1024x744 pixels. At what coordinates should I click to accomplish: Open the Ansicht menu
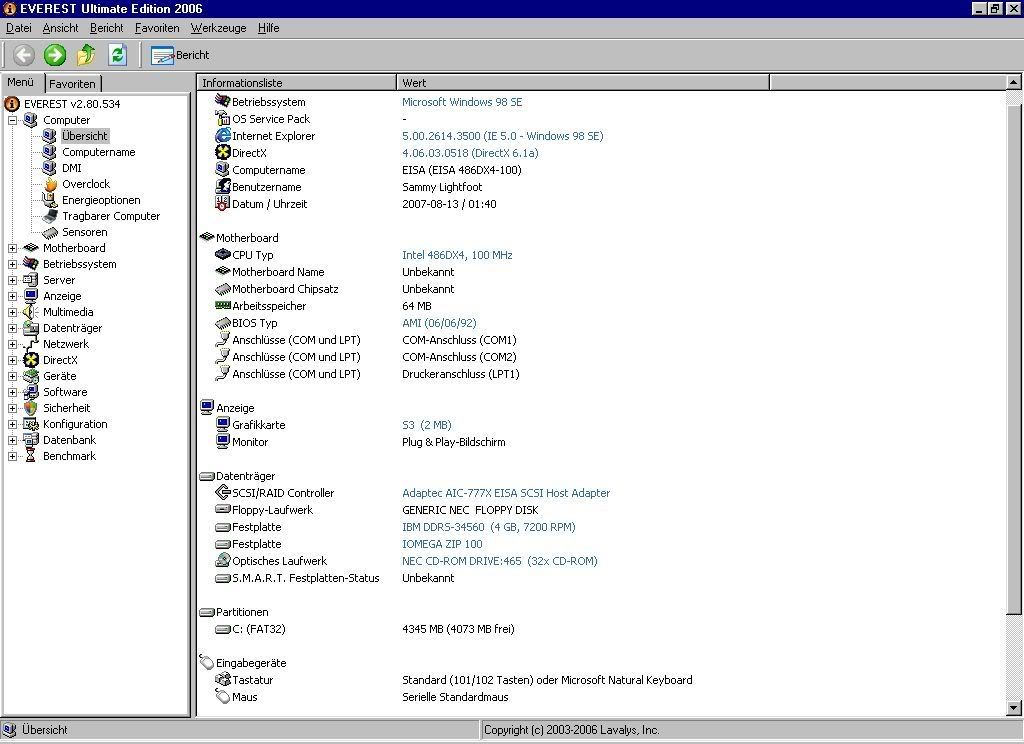pos(60,28)
